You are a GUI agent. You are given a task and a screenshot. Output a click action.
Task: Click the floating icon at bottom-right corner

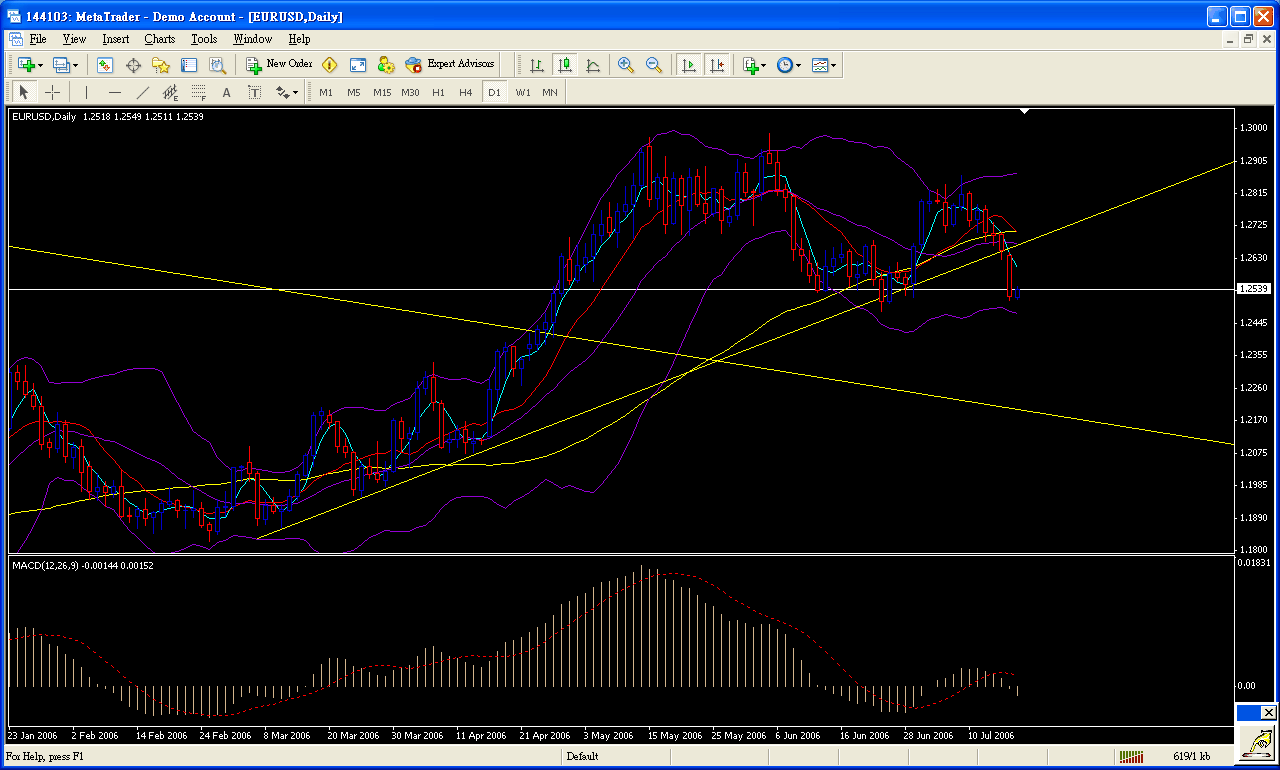1257,742
